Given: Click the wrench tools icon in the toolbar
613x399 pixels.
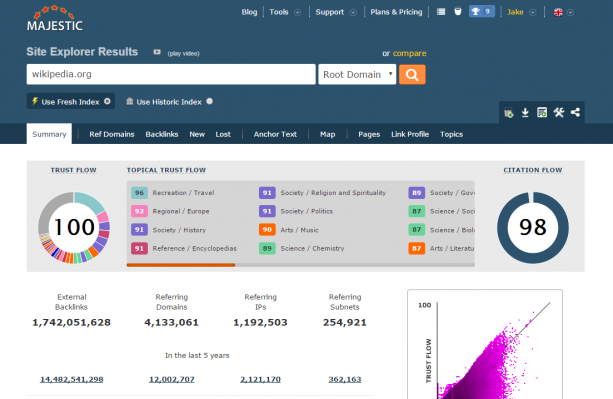Looking at the screenshot, I should [559, 113].
